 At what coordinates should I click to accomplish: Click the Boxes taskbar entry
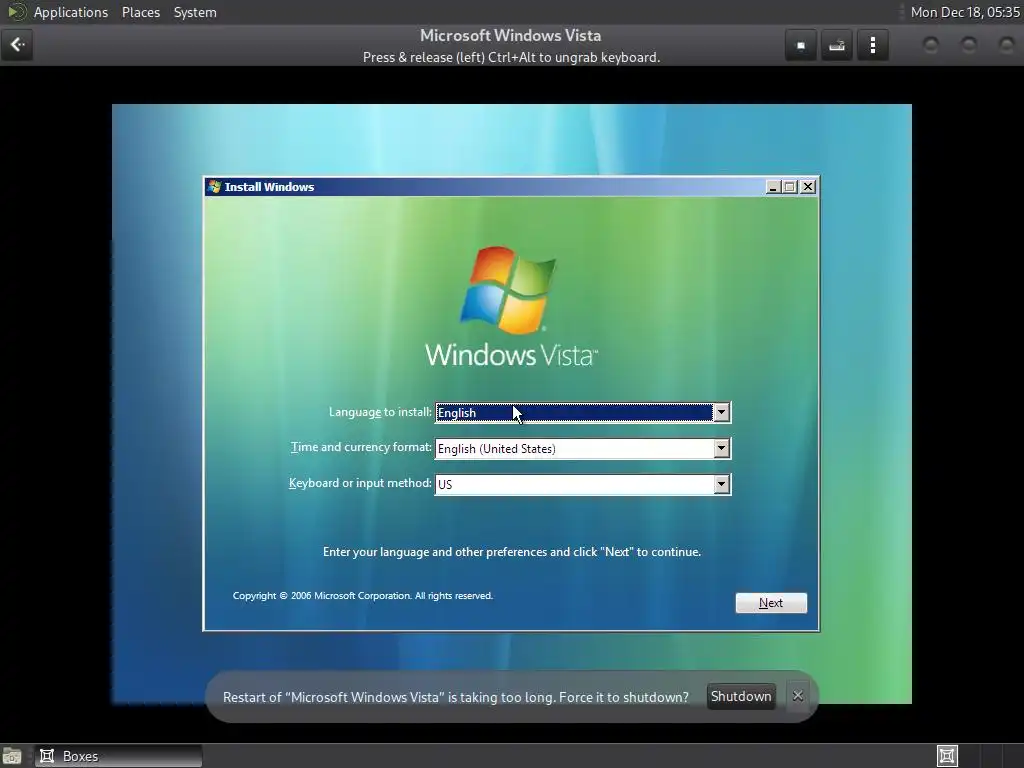(x=118, y=756)
